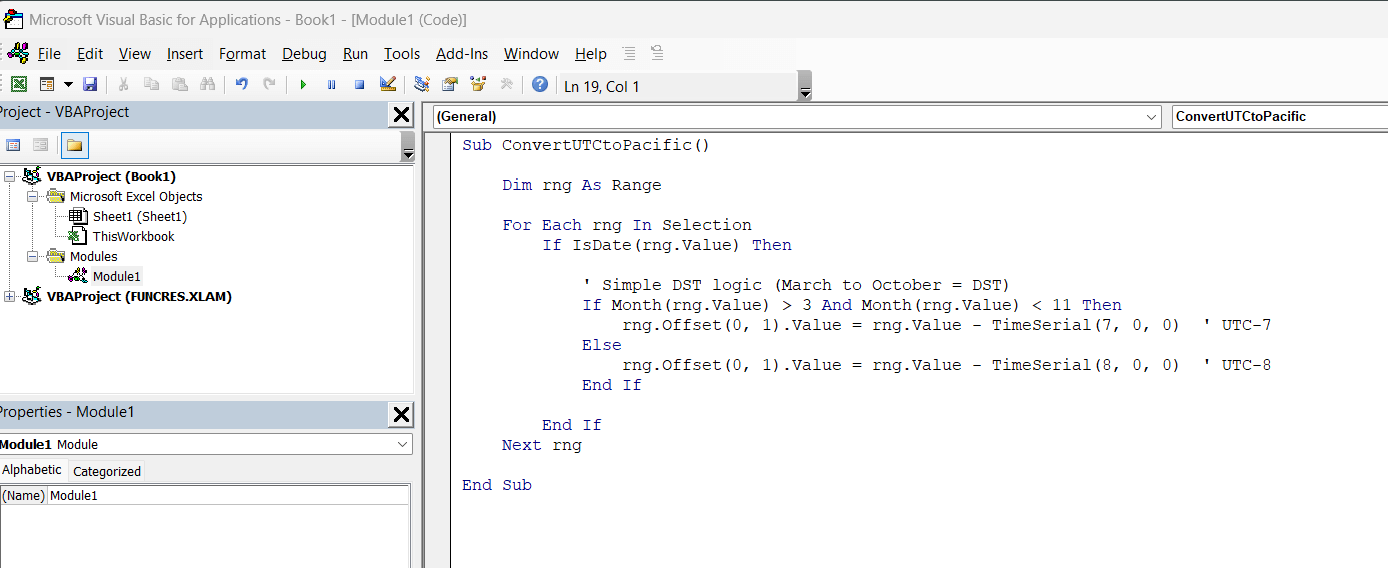The width and height of the screenshot is (1388, 568).
Task: Click the blue Help question mark icon
Action: (540, 85)
